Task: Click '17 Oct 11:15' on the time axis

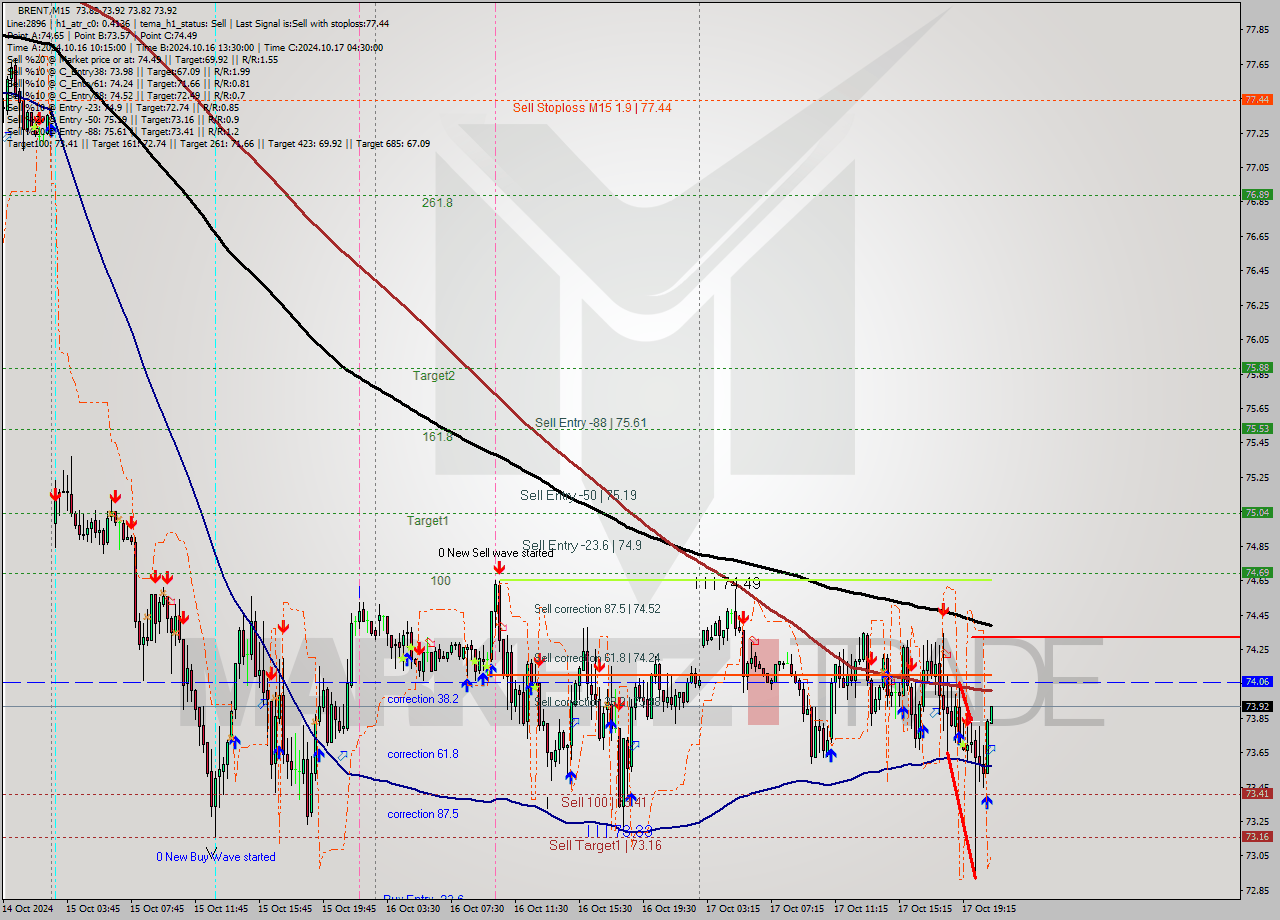Action: pyautogui.click(x=861, y=909)
